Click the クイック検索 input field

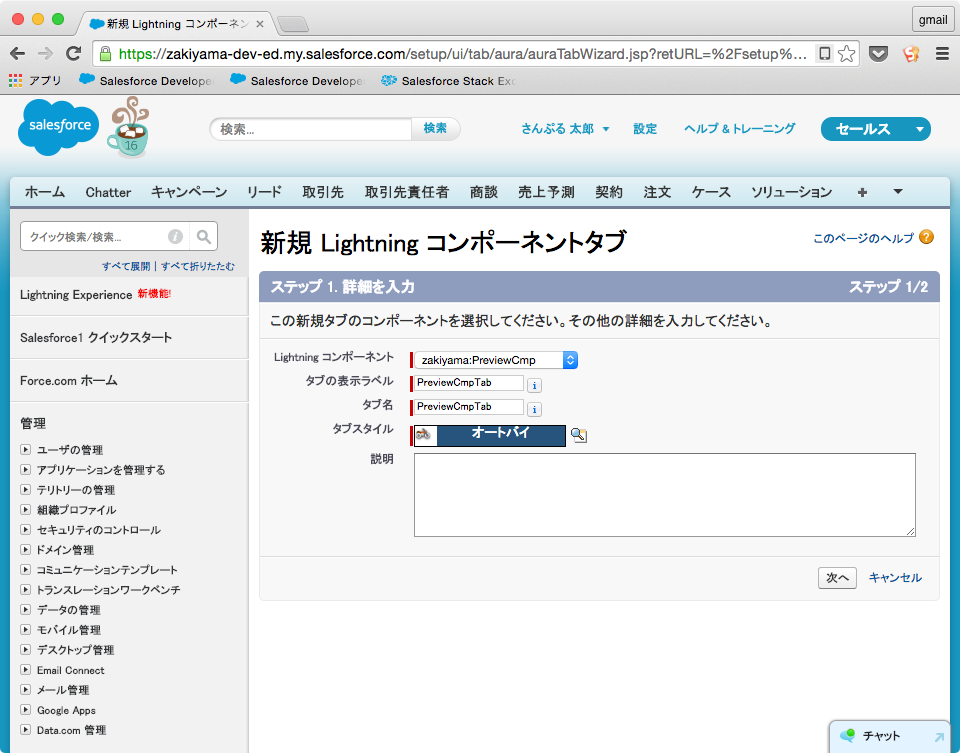[94, 236]
